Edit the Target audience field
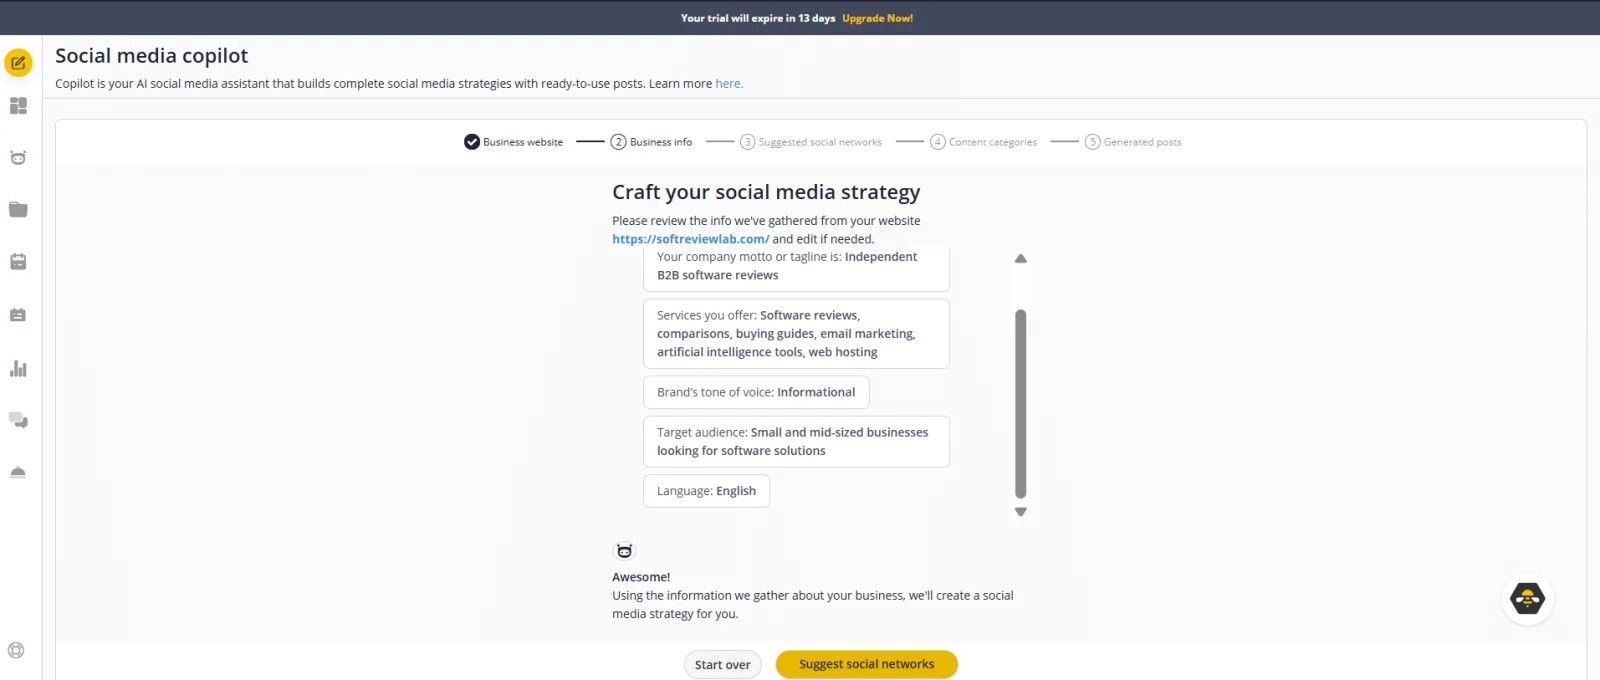The height and width of the screenshot is (680, 1600). (796, 442)
